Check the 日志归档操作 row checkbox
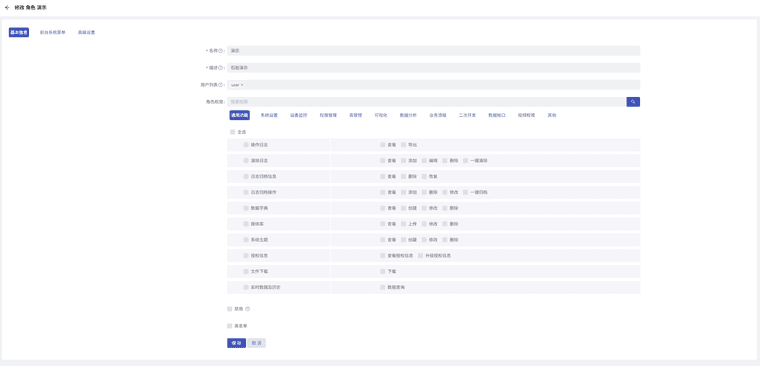This screenshot has width=760, height=366. pyautogui.click(x=246, y=192)
